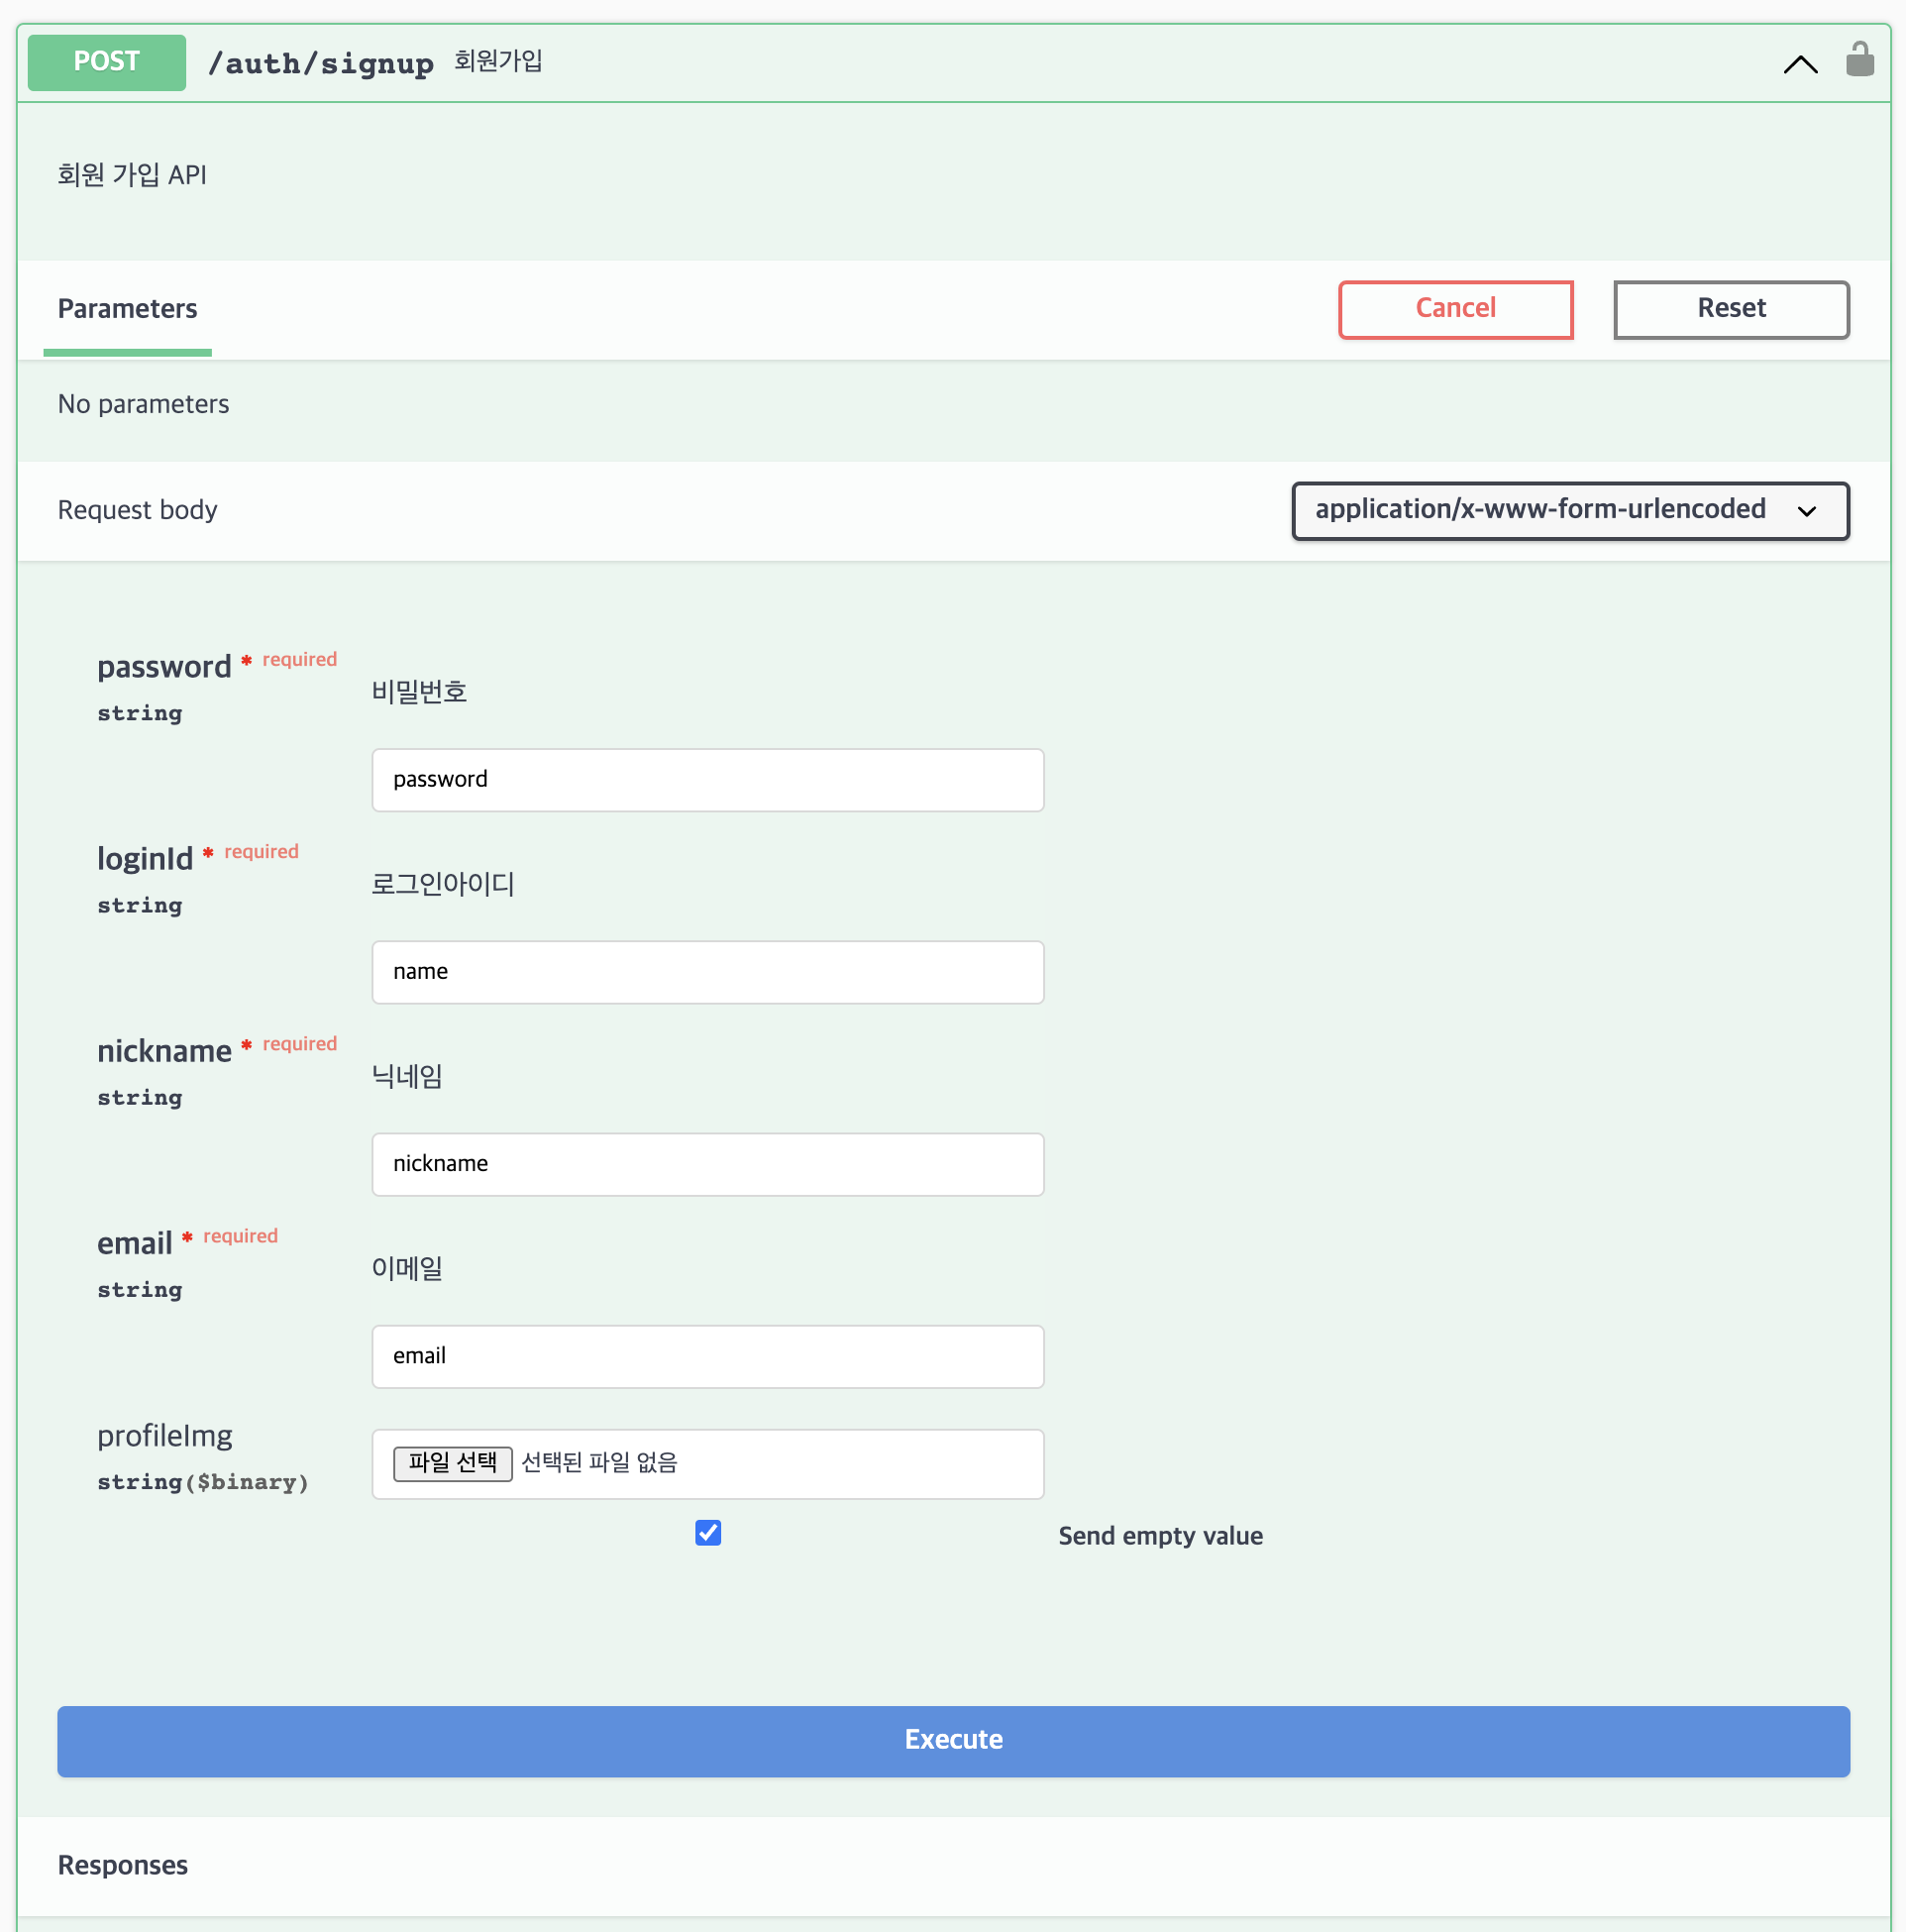This screenshot has height=1932, width=1906.
Task: Click the Send empty value label
Action: [1160, 1535]
